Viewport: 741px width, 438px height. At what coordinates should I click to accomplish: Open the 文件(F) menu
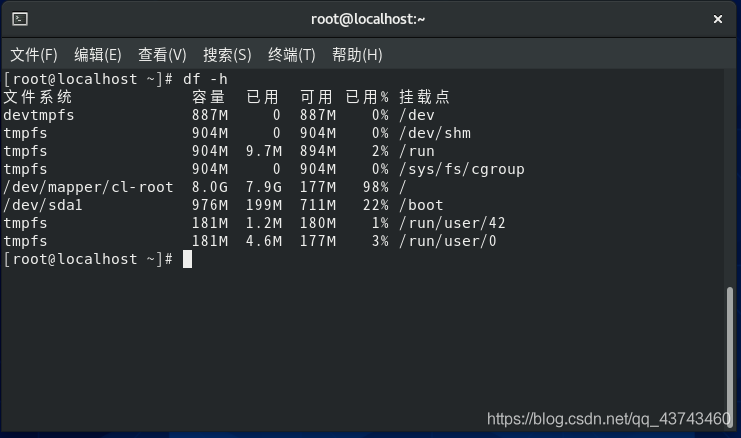pyautogui.click(x=34, y=55)
